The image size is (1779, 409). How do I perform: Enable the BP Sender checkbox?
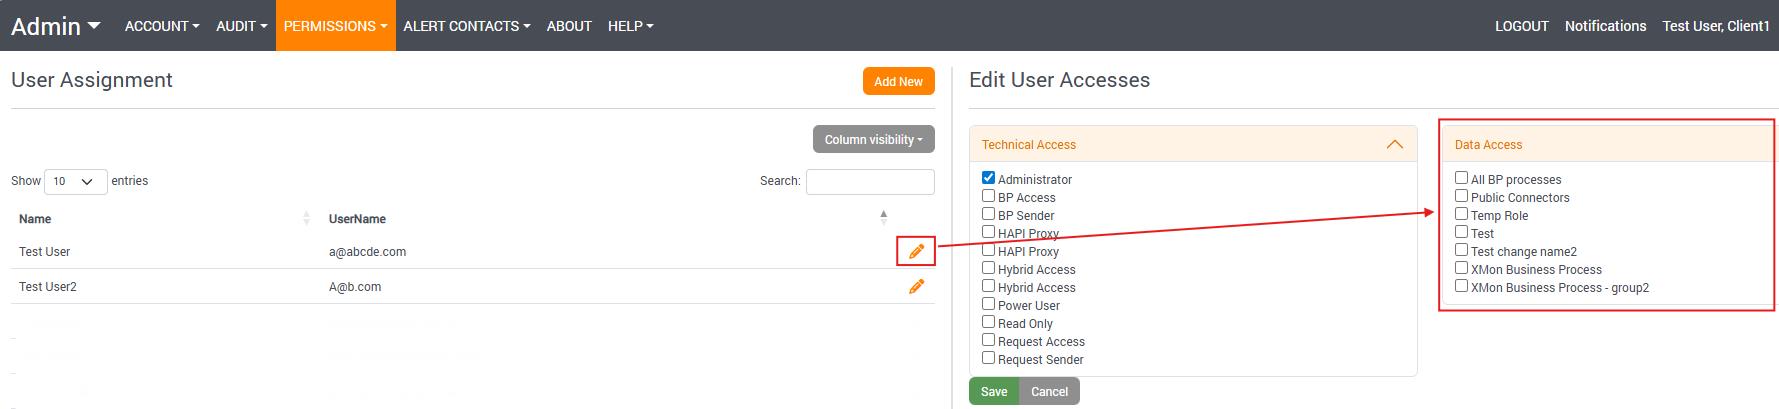988,214
